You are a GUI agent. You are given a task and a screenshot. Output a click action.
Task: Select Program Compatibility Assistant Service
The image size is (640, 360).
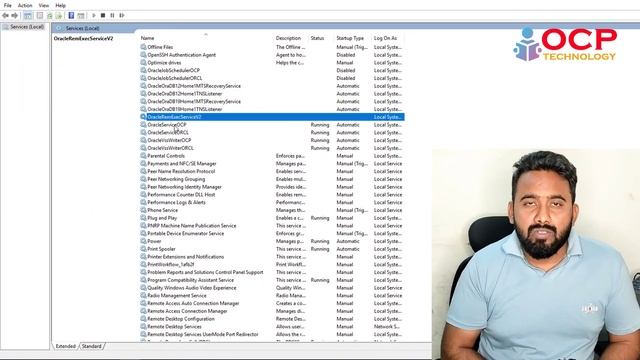click(190, 280)
